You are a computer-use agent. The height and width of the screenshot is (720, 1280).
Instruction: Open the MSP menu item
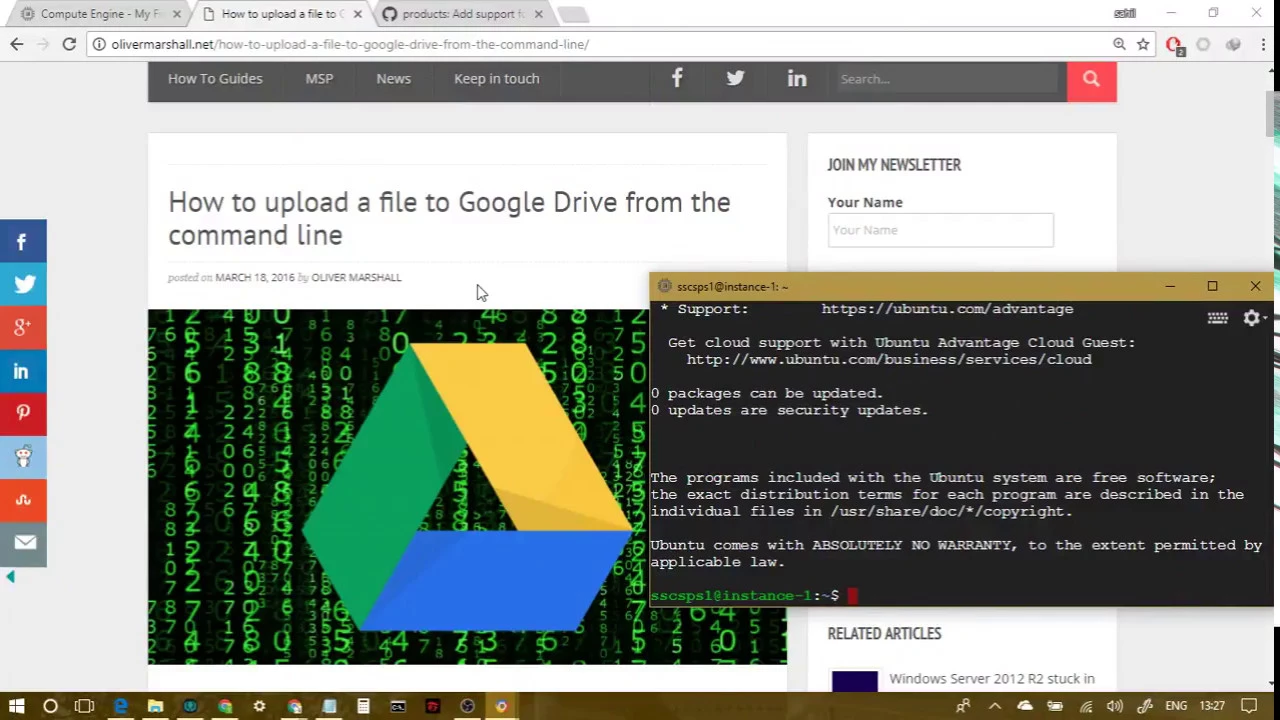(319, 79)
